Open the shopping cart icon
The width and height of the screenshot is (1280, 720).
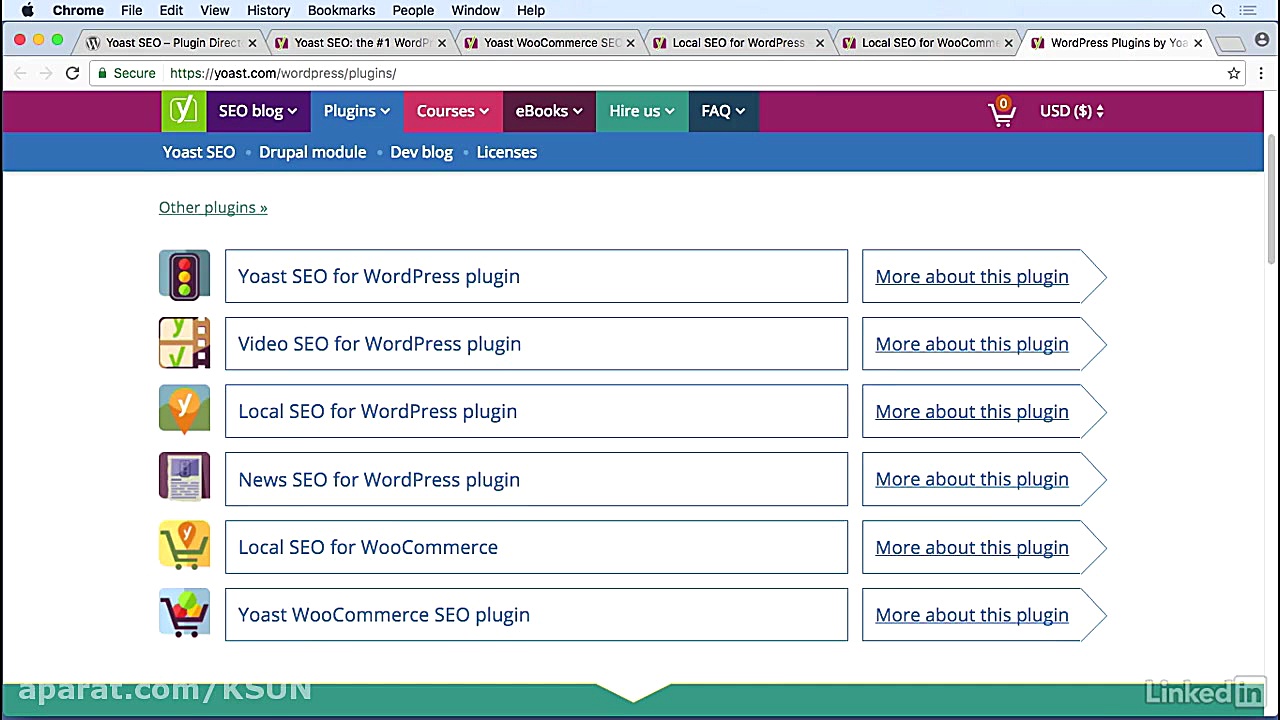coord(1001,112)
